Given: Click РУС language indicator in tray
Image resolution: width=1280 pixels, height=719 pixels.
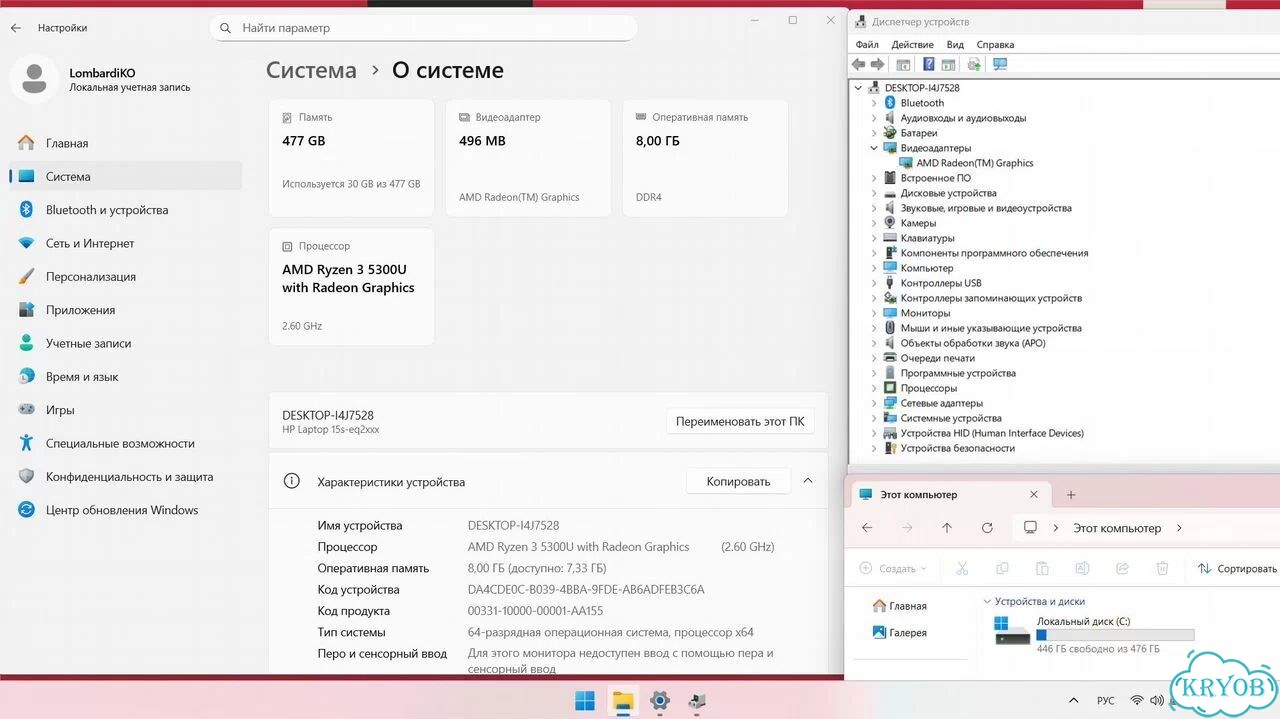Looking at the screenshot, I should pyautogui.click(x=1106, y=701).
